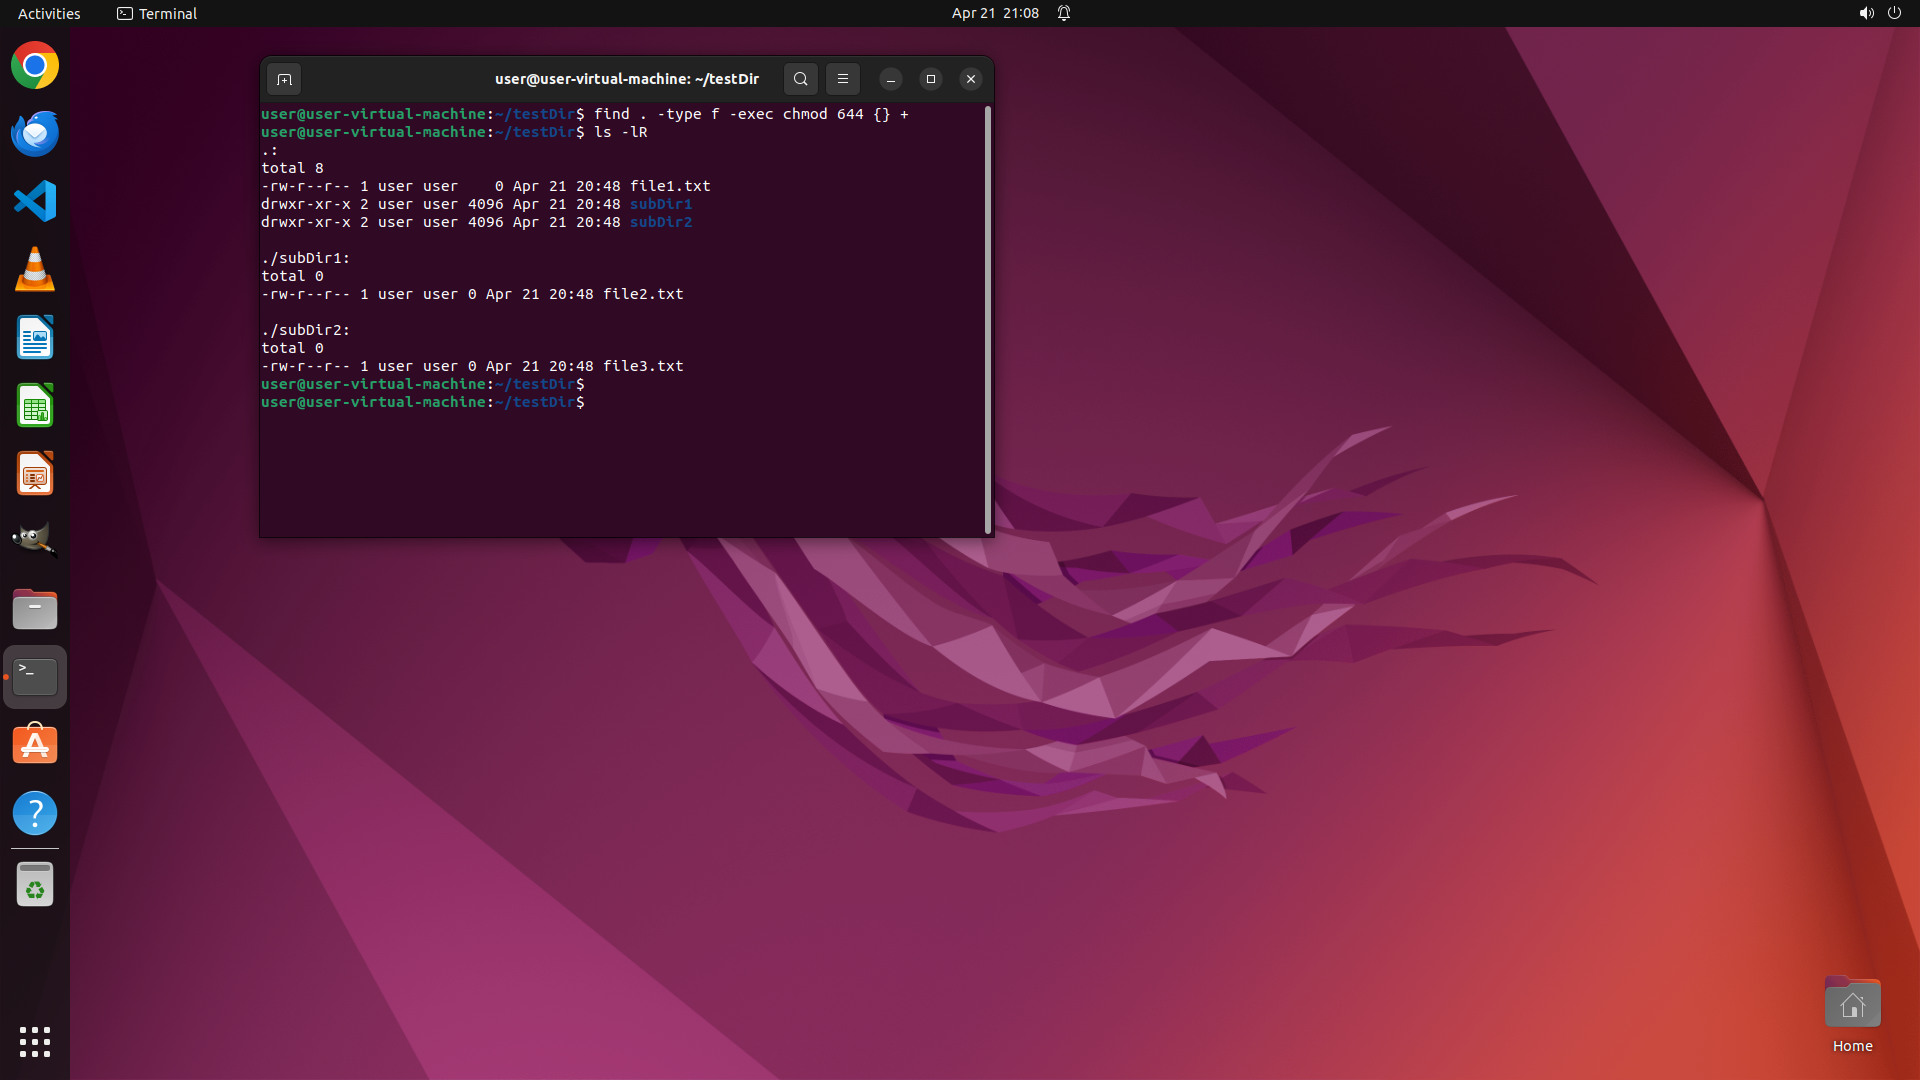Launch LibreOffice Calc spreadsheet
The image size is (1920, 1080).
coord(35,406)
